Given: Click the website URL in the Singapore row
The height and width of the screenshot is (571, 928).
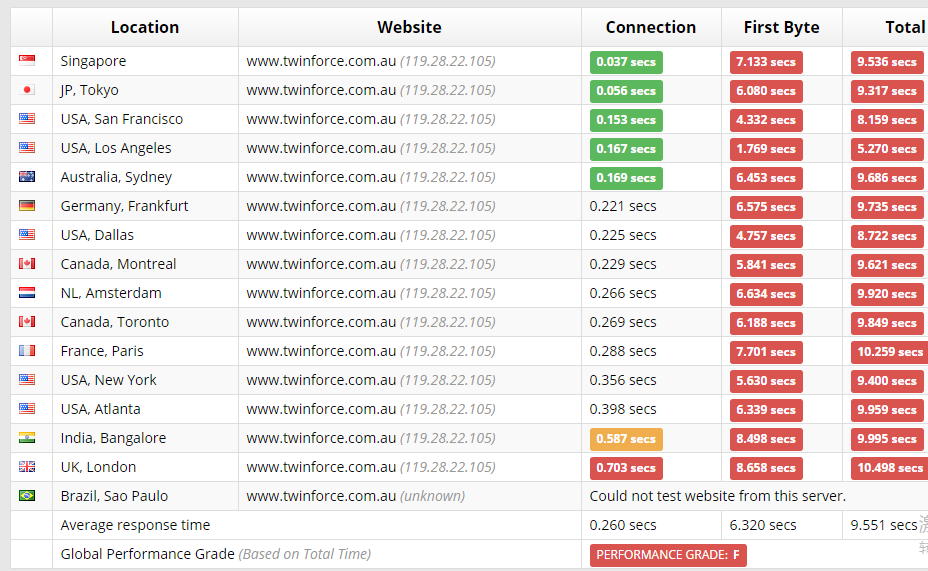Looking at the screenshot, I should pyautogui.click(x=321, y=61).
